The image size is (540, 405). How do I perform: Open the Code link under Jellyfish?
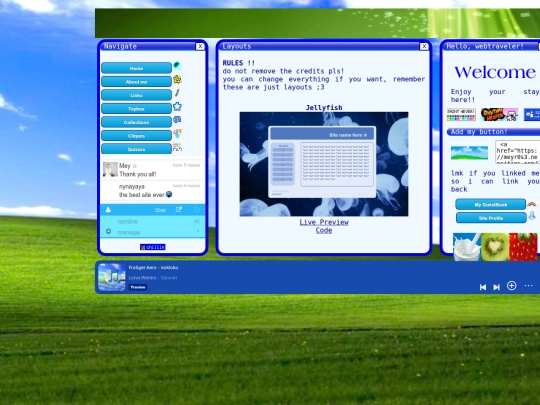click(x=324, y=230)
